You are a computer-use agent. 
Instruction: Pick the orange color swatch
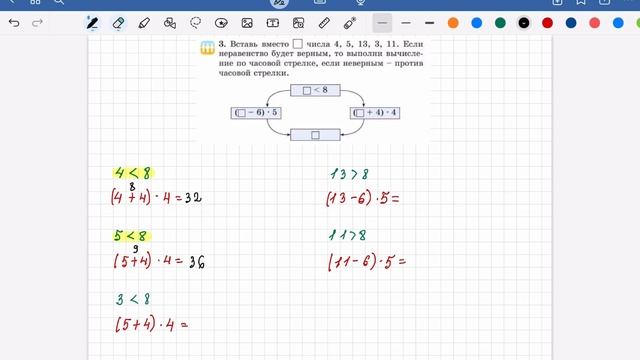tap(453, 23)
